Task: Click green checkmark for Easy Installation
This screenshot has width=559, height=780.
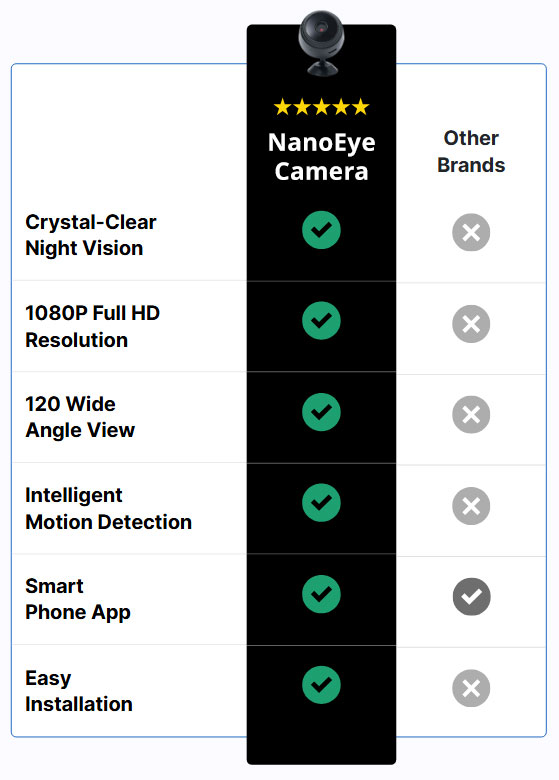Action: [321, 685]
